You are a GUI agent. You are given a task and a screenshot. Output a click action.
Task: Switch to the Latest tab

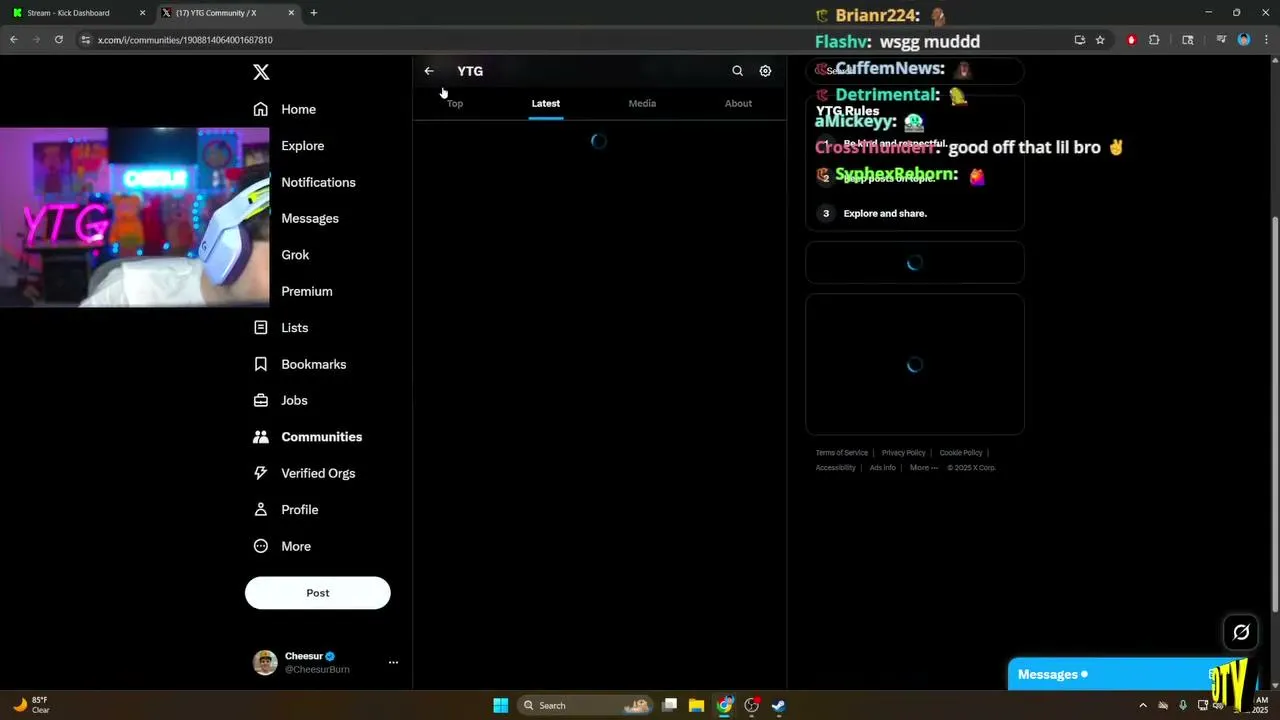click(x=546, y=103)
